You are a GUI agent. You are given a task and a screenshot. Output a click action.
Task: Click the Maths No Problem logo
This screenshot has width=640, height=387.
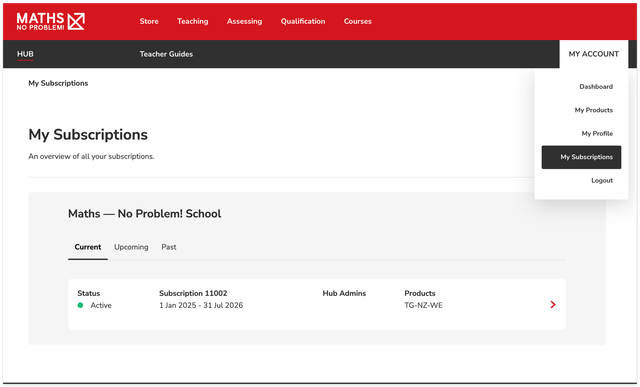51,21
